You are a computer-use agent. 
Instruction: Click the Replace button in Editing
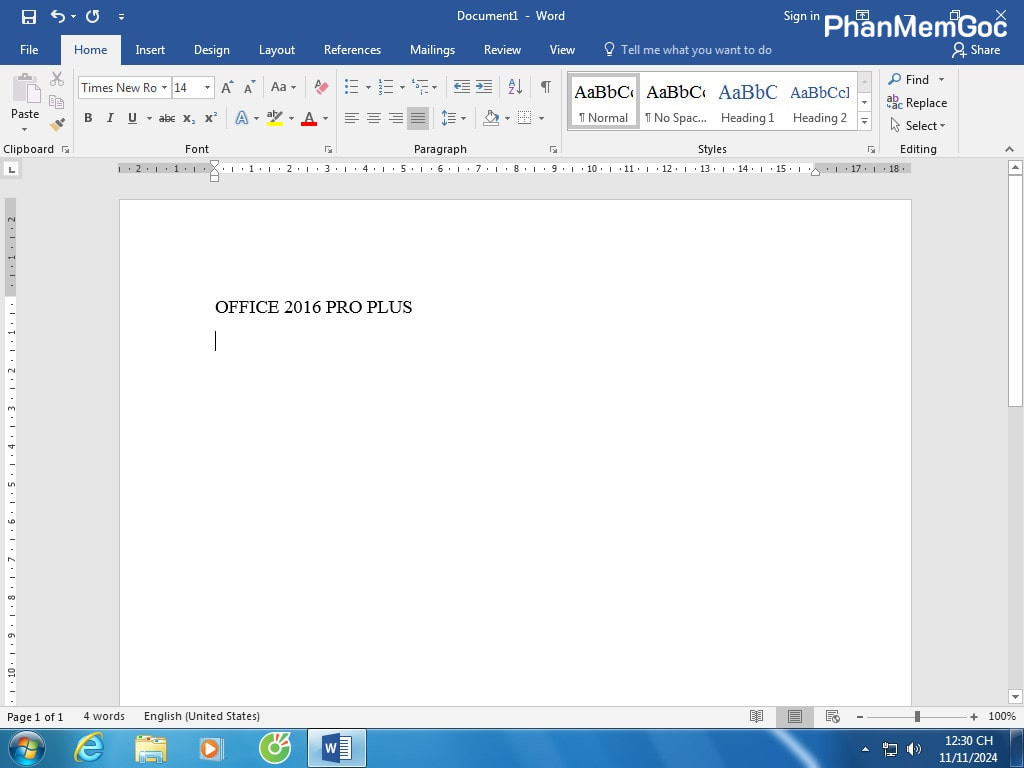(917, 103)
